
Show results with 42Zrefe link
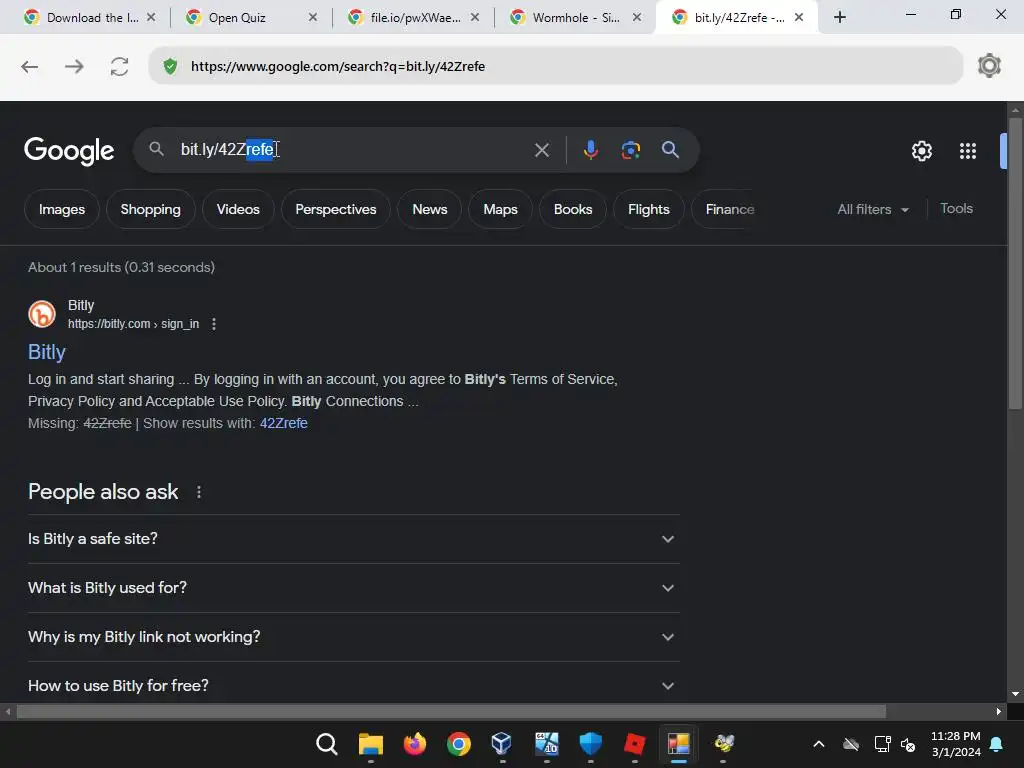(x=283, y=423)
